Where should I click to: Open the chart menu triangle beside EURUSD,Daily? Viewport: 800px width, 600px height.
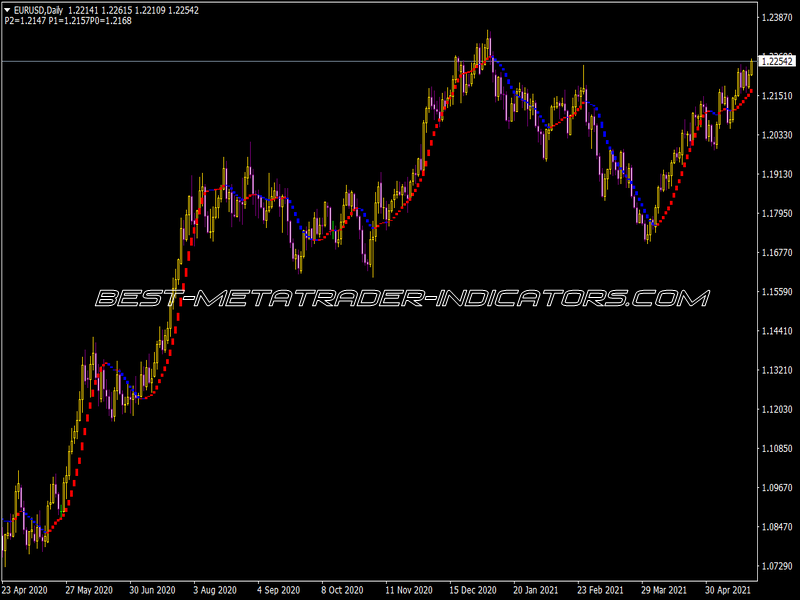[7, 10]
